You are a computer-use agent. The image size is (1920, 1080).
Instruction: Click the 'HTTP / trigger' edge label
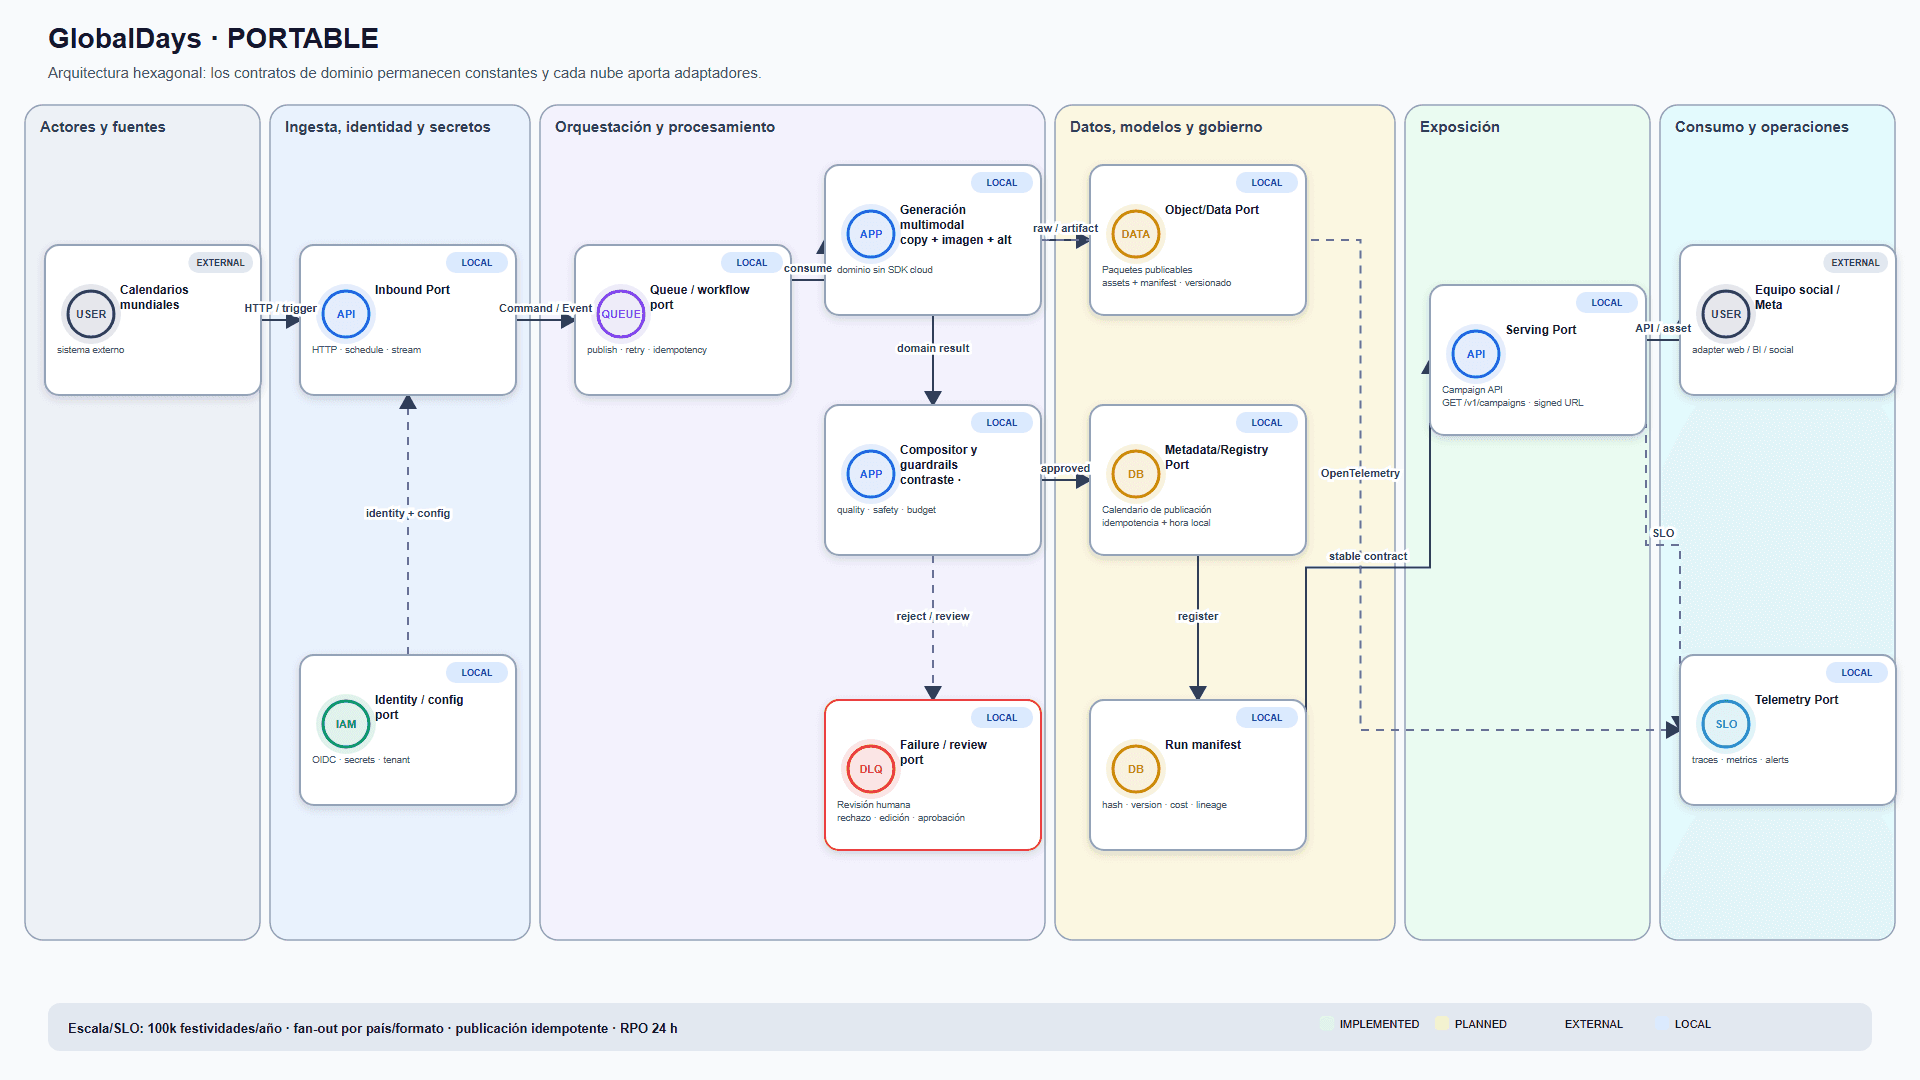pos(281,308)
